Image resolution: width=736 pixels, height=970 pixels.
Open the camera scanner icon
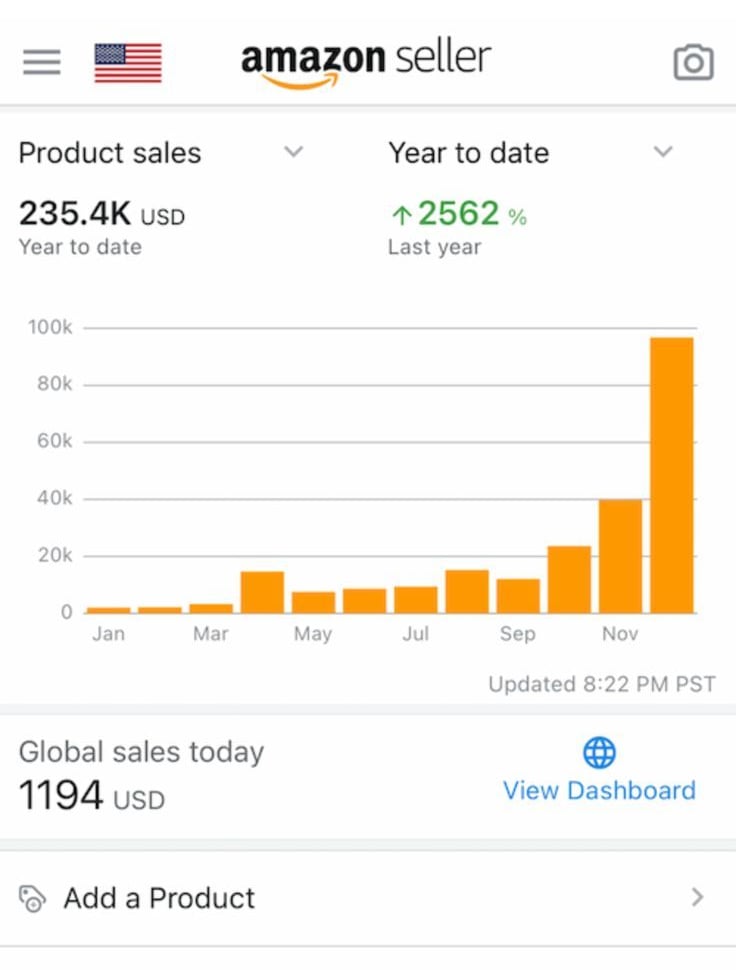point(693,63)
